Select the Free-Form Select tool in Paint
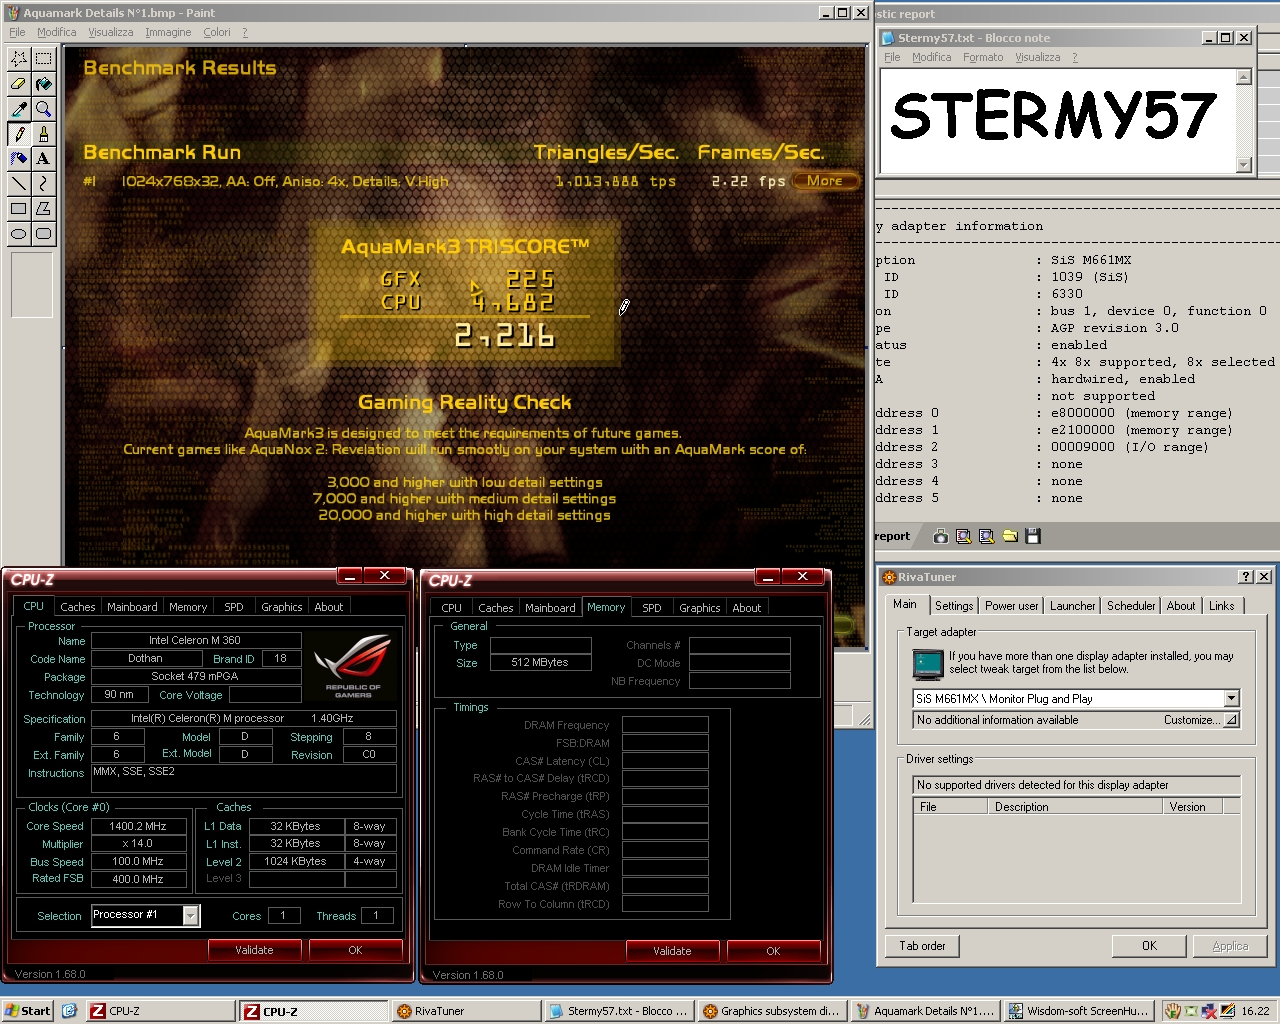Screen dimensions: 1280x1024 [19, 59]
